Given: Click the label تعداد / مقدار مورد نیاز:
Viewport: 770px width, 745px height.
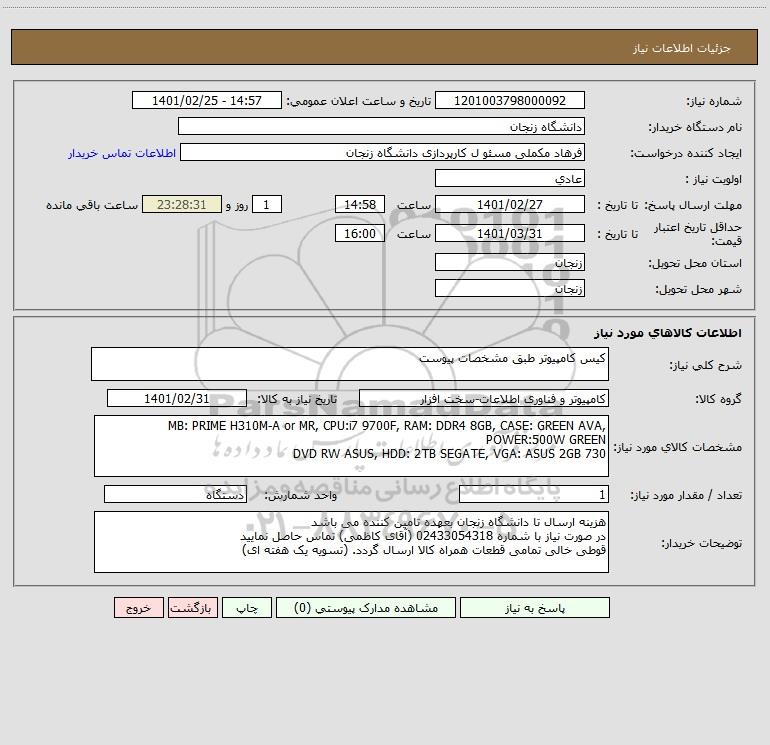Looking at the screenshot, I should pos(686,496).
